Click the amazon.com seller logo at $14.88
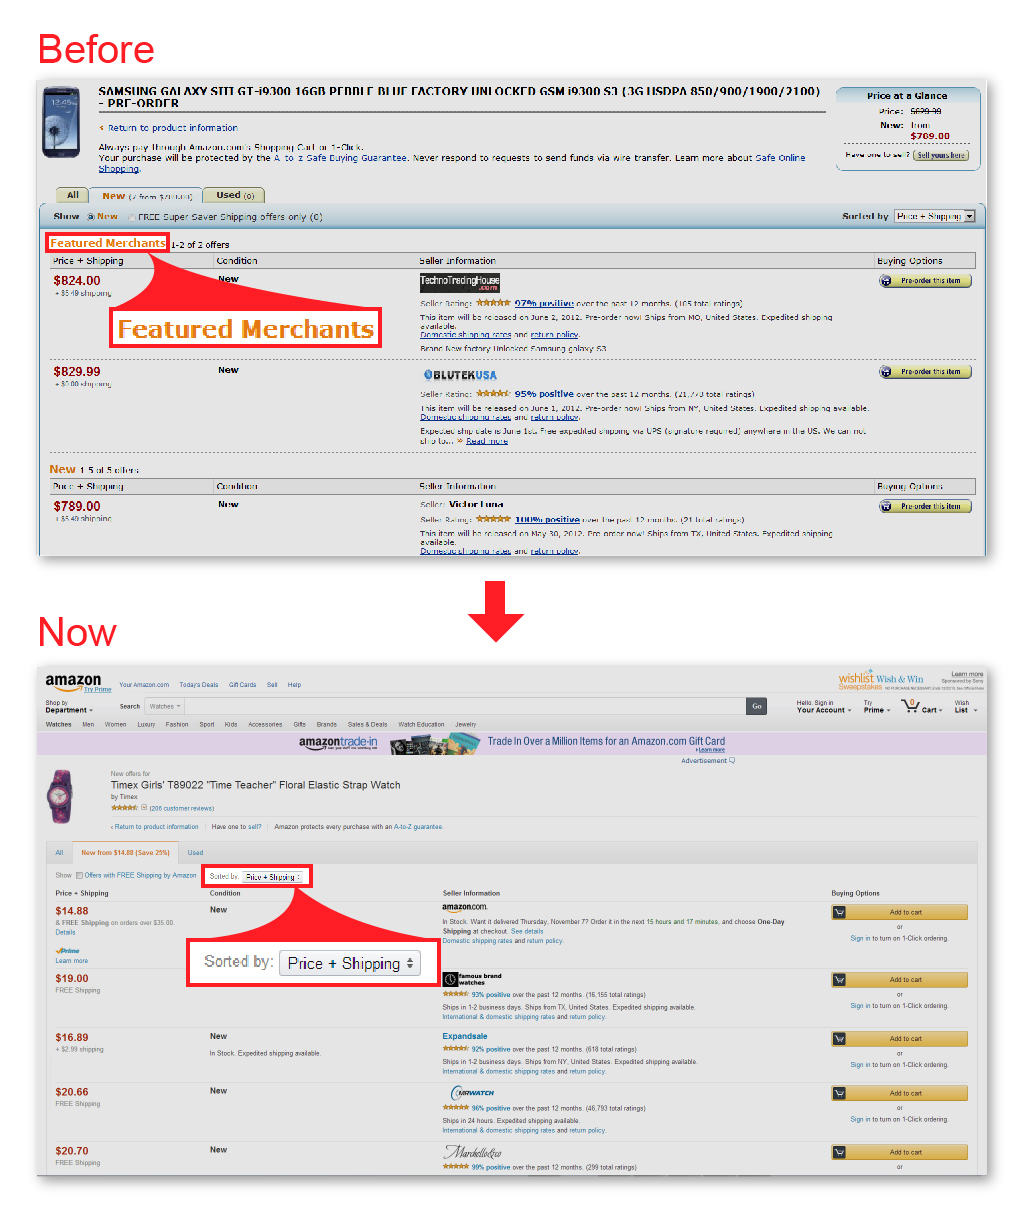This screenshot has height=1223, width=1024. click(x=465, y=908)
